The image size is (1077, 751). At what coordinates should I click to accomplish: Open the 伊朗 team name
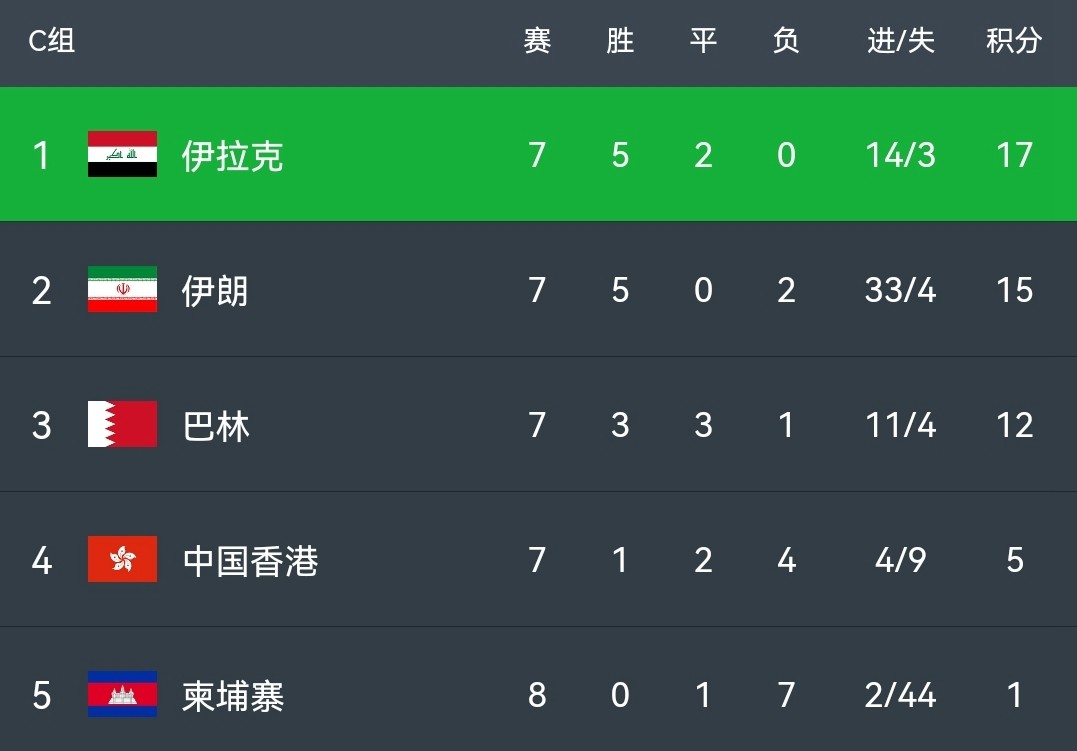coord(215,290)
